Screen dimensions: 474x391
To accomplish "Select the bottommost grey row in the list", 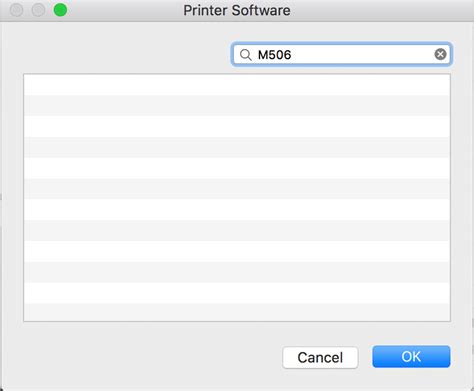I will coord(237,312).
